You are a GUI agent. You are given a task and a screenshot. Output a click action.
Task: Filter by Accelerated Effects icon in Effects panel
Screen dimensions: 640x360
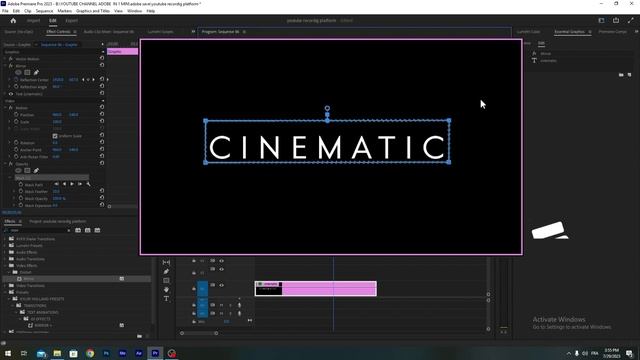pos(78,230)
